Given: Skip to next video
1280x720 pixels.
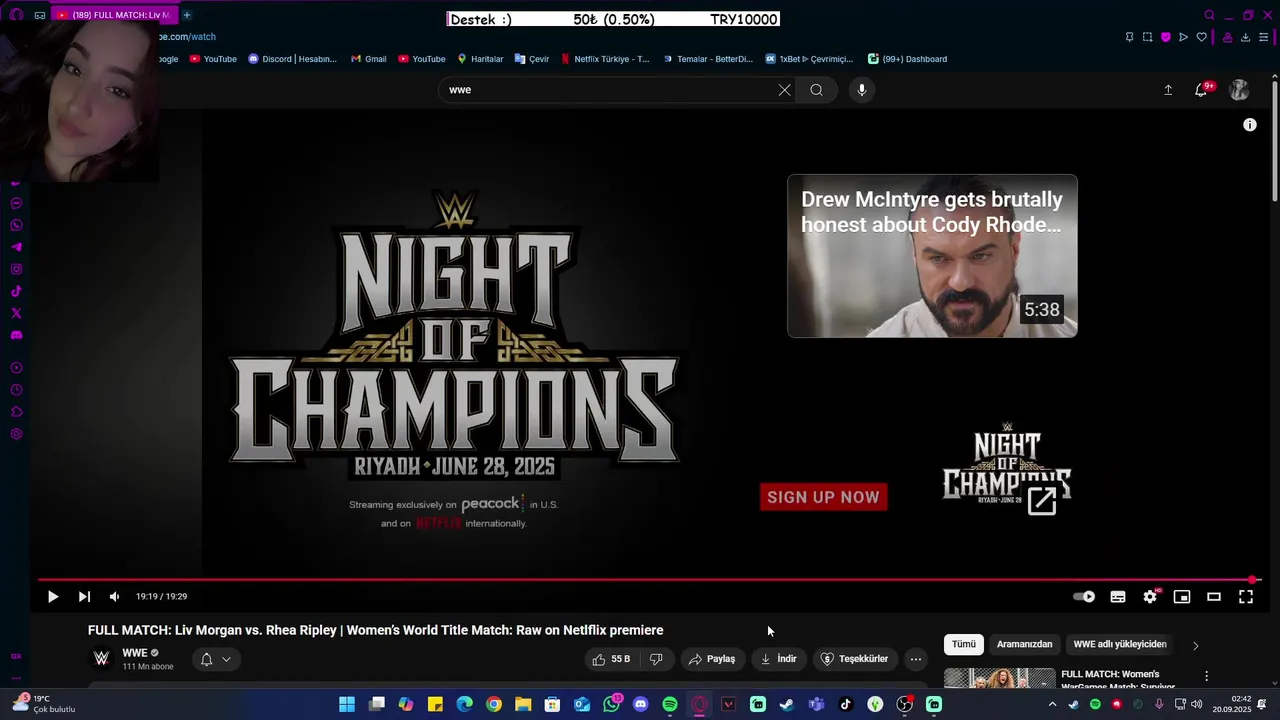Looking at the screenshot, I should [84, 597].
